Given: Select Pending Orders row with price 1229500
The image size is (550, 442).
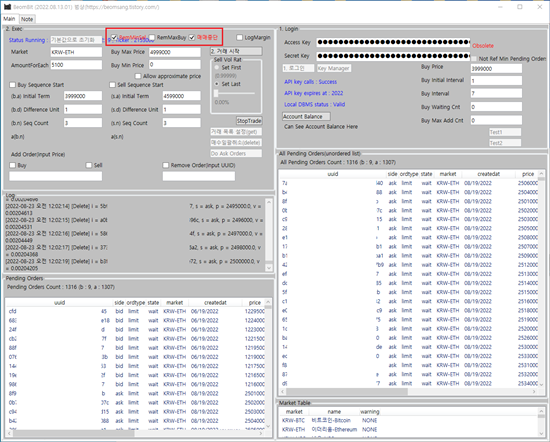Looking at the screenshot, I should pyautogui.click(x=136, y=311).
